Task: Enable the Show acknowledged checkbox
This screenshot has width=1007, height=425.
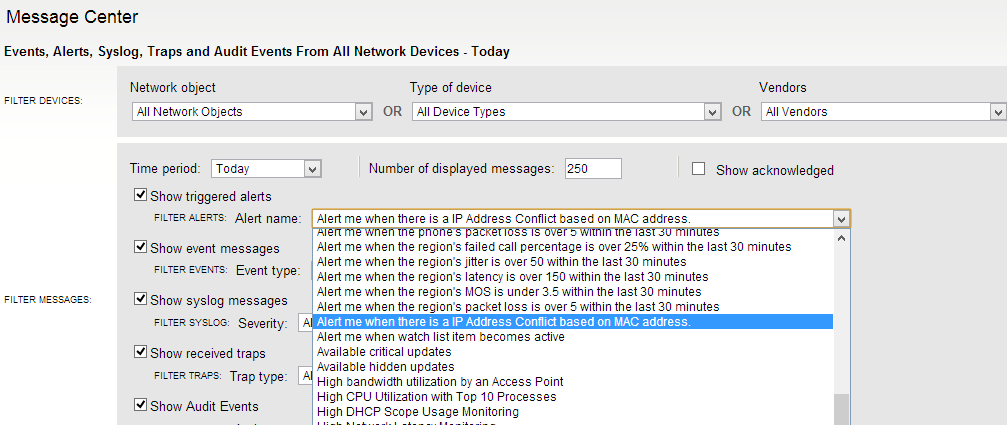Action: point(698,169)
